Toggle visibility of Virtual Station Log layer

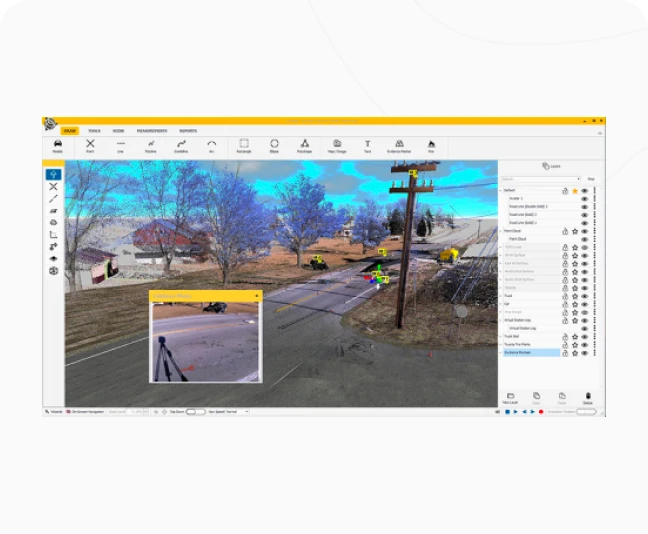[x=584, y=321]
